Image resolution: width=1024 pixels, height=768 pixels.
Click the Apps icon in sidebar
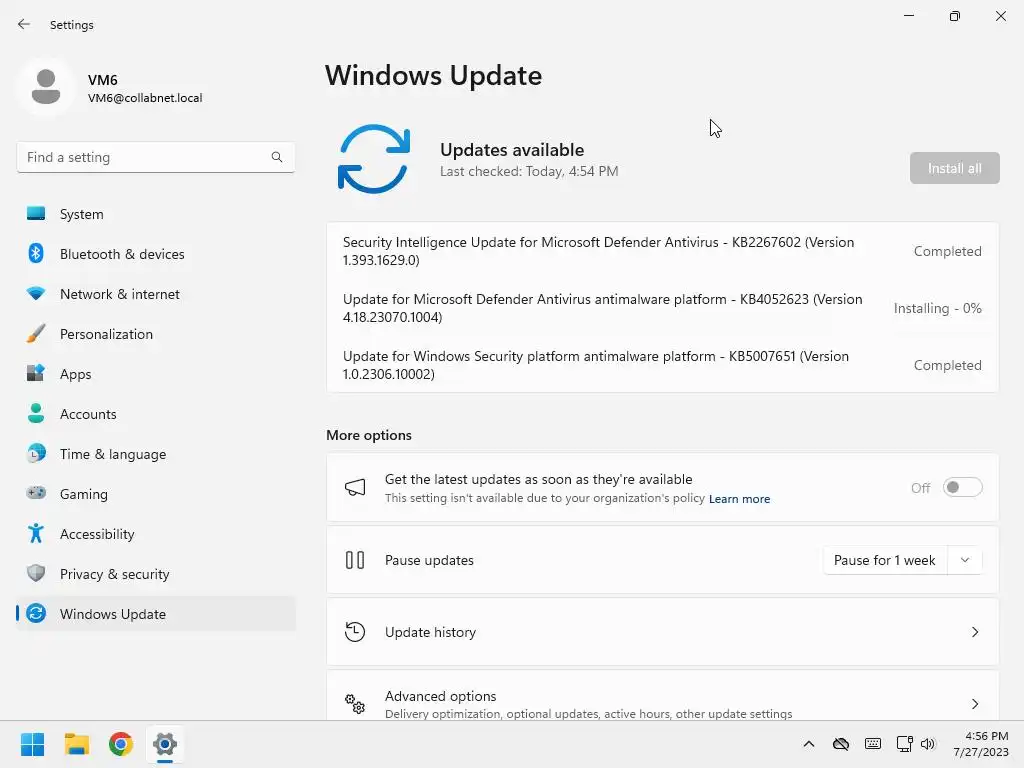tap(36, 374)
